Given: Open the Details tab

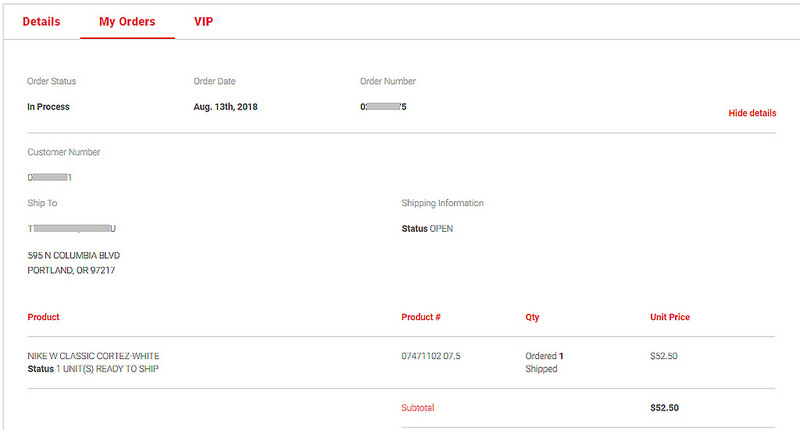Looking at the screenshot, I should pyautogui.click(x=41, y=21).
